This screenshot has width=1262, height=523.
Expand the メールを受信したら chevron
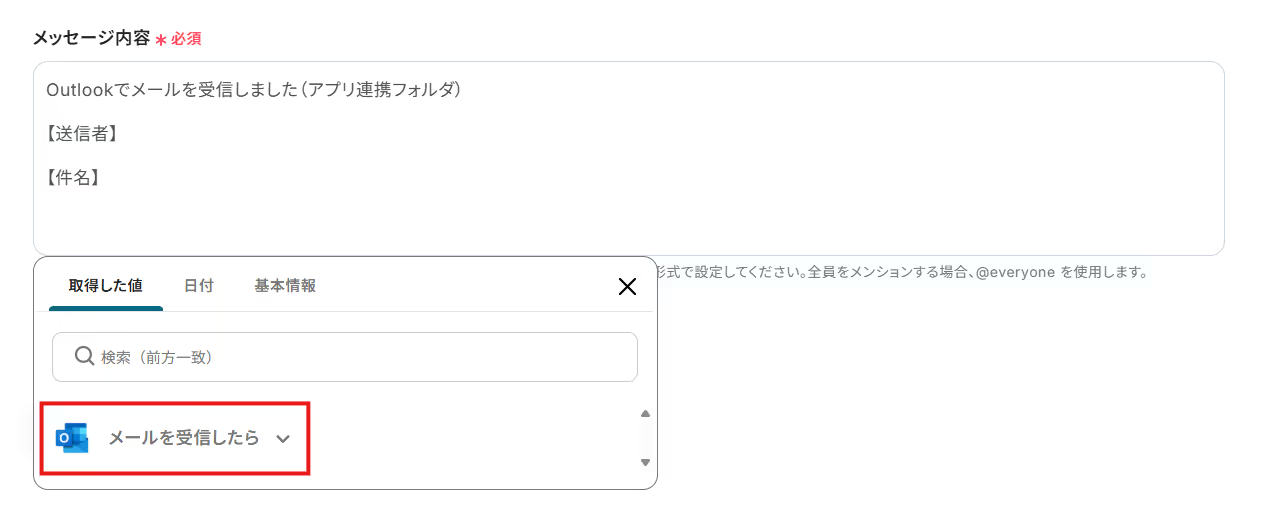[x=283, y=439]
